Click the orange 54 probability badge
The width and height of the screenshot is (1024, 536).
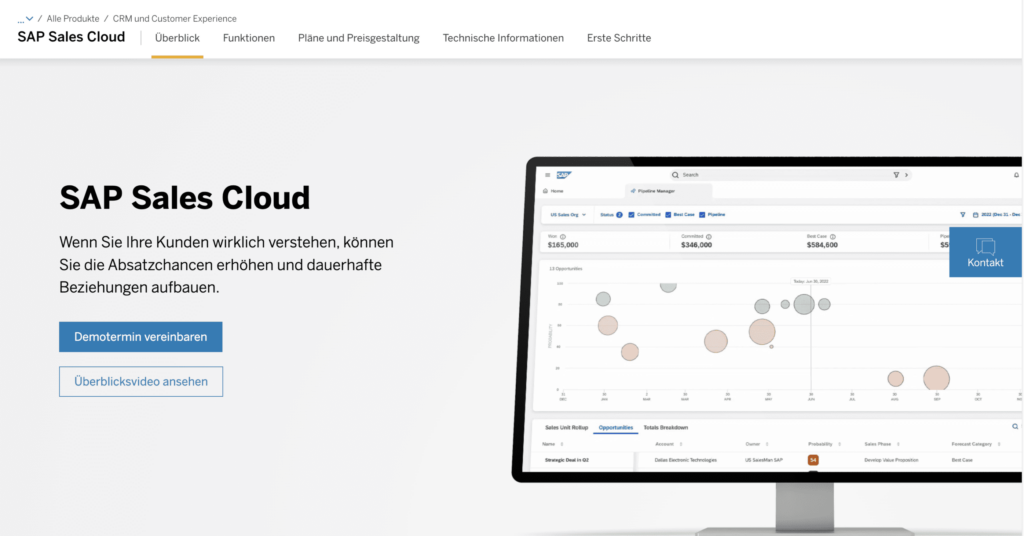tap(813, 460)
